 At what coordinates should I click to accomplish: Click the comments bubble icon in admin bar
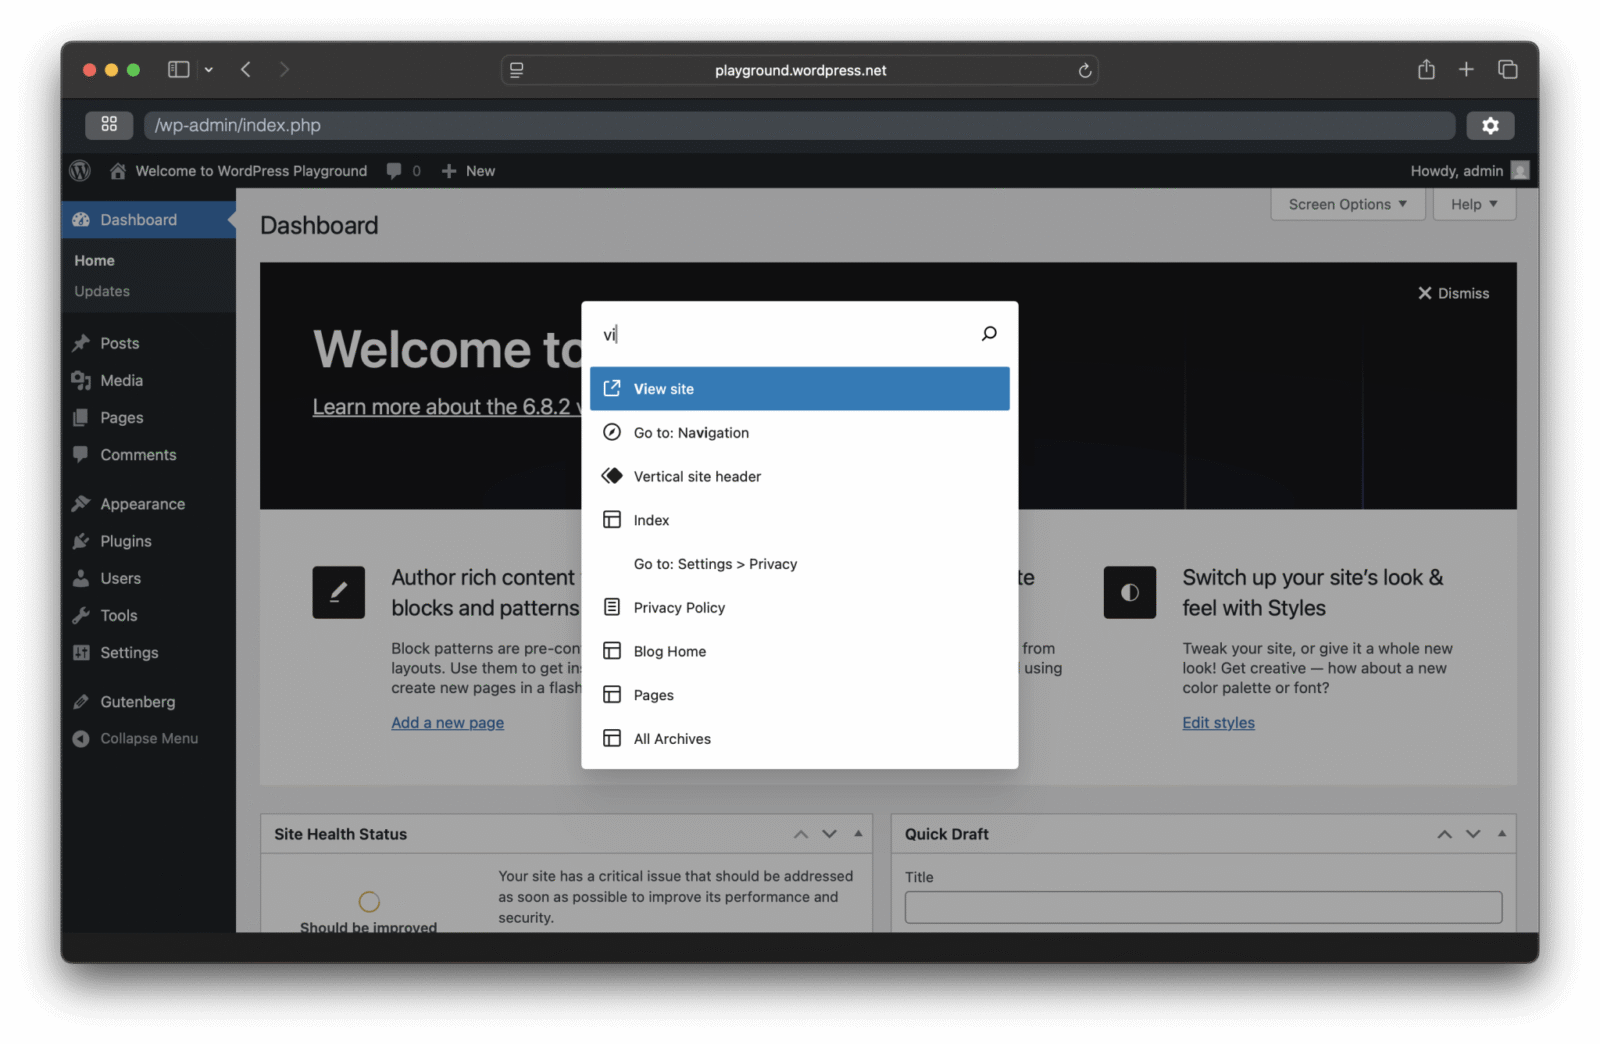tap(395, 171)
